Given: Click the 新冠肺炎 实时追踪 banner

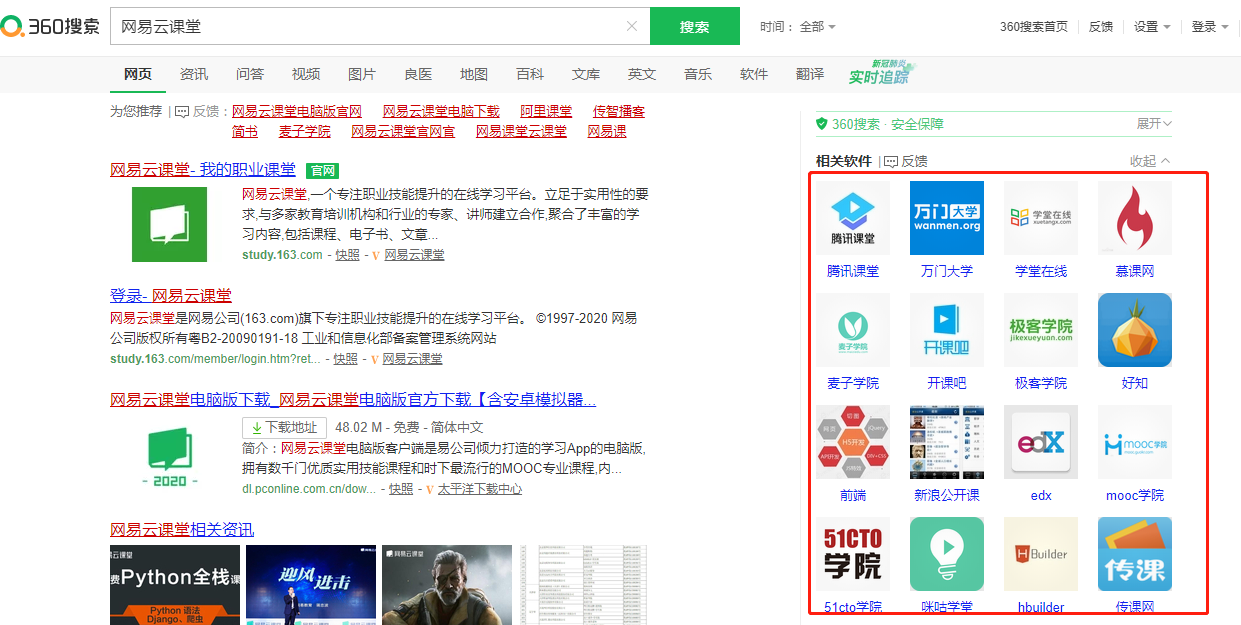Looking at the screenshot, I should click(881, 73).
